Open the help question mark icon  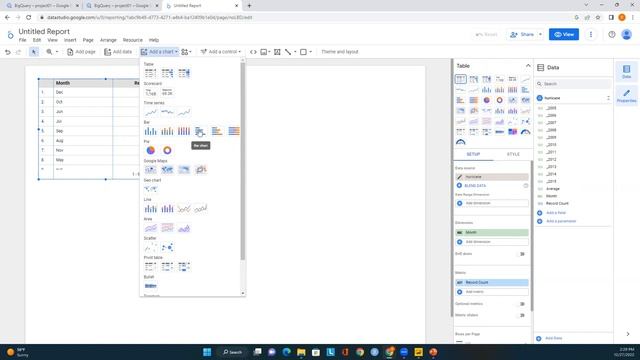(611, 34)
